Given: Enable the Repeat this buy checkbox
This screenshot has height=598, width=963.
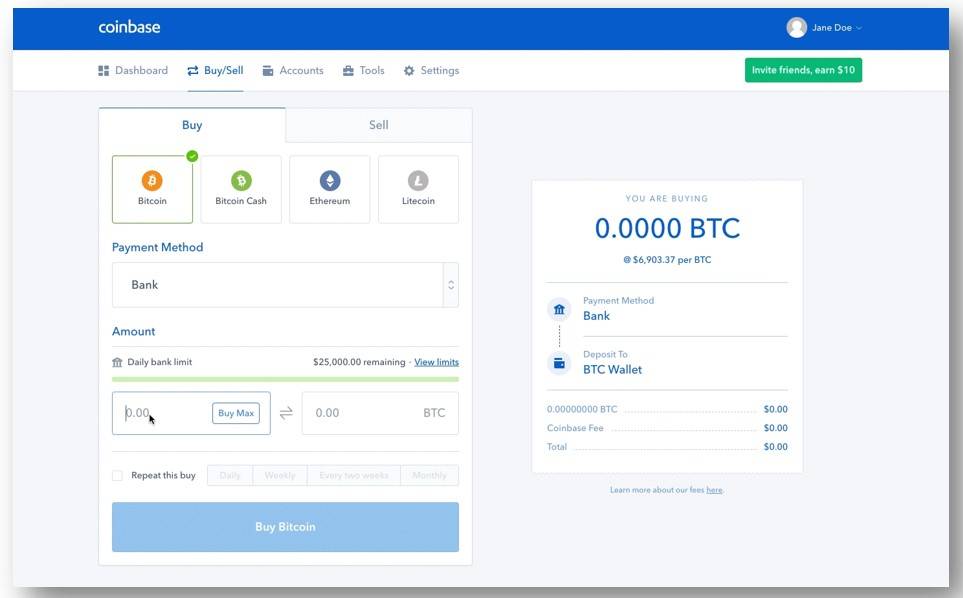Looking at the screenshot, I should pos(117,475).
